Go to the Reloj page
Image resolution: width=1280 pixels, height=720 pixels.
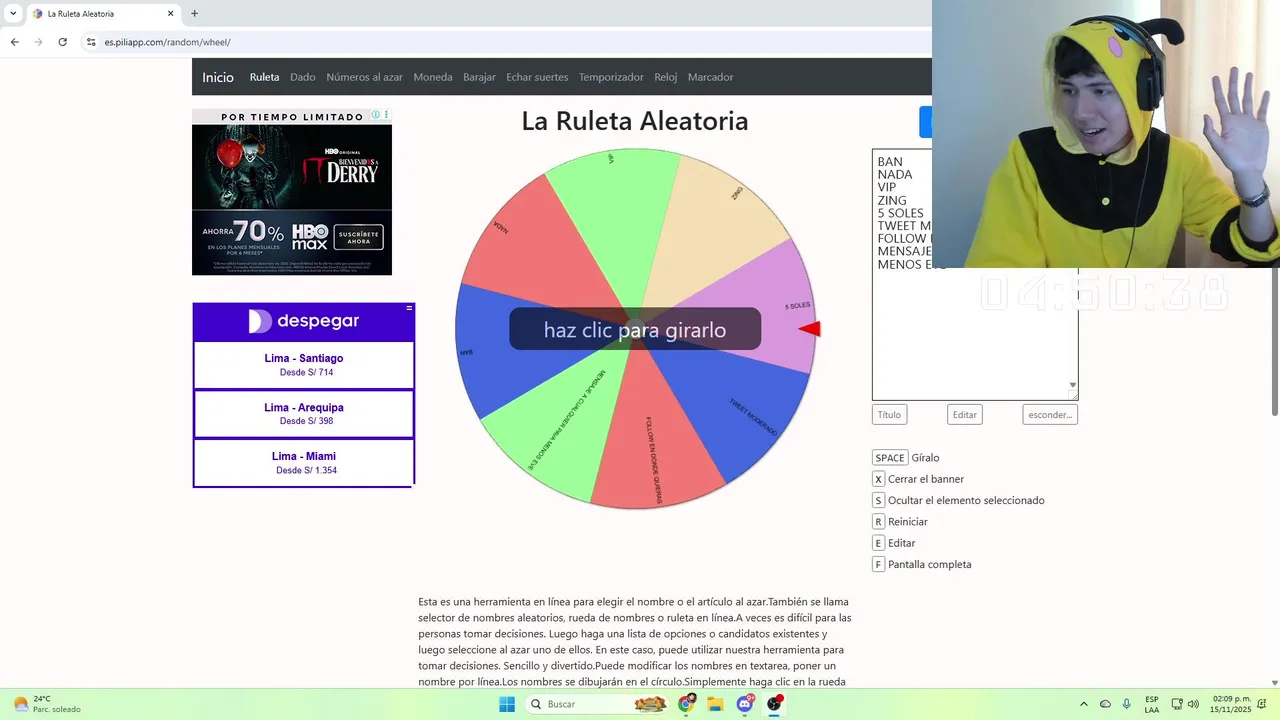(x=666, y=77)
